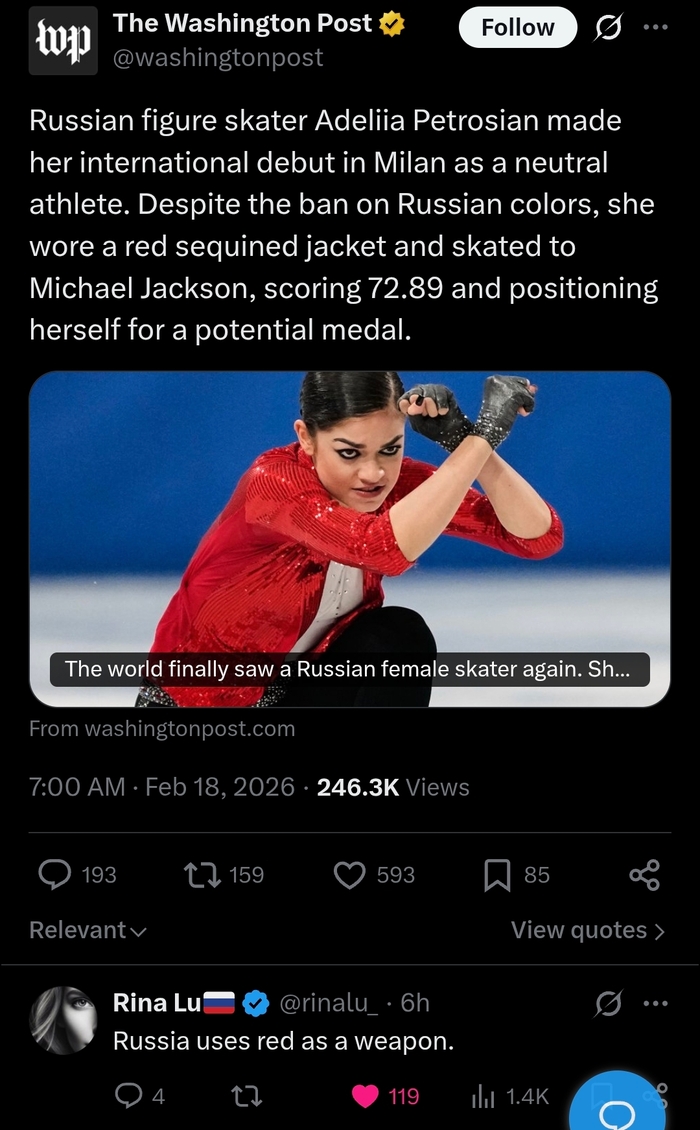The image size is (700, 1130).
Task: Click the Follow button for The Washington Post
Action: click(x=517, y=27)
